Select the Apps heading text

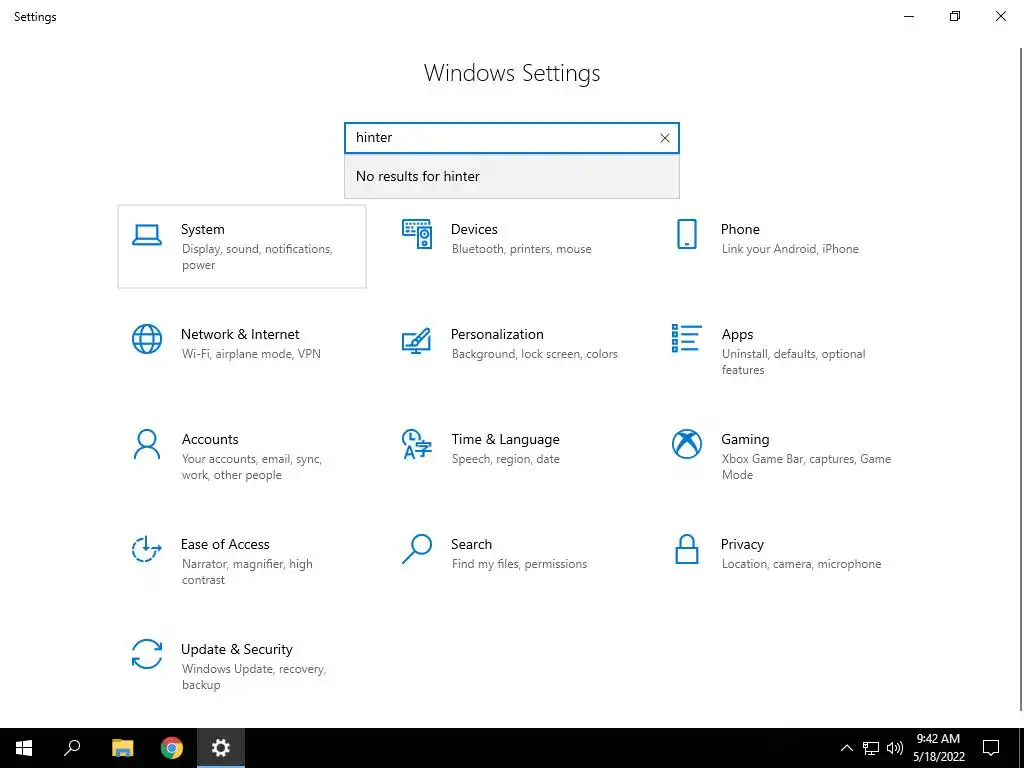click(737, 334)
